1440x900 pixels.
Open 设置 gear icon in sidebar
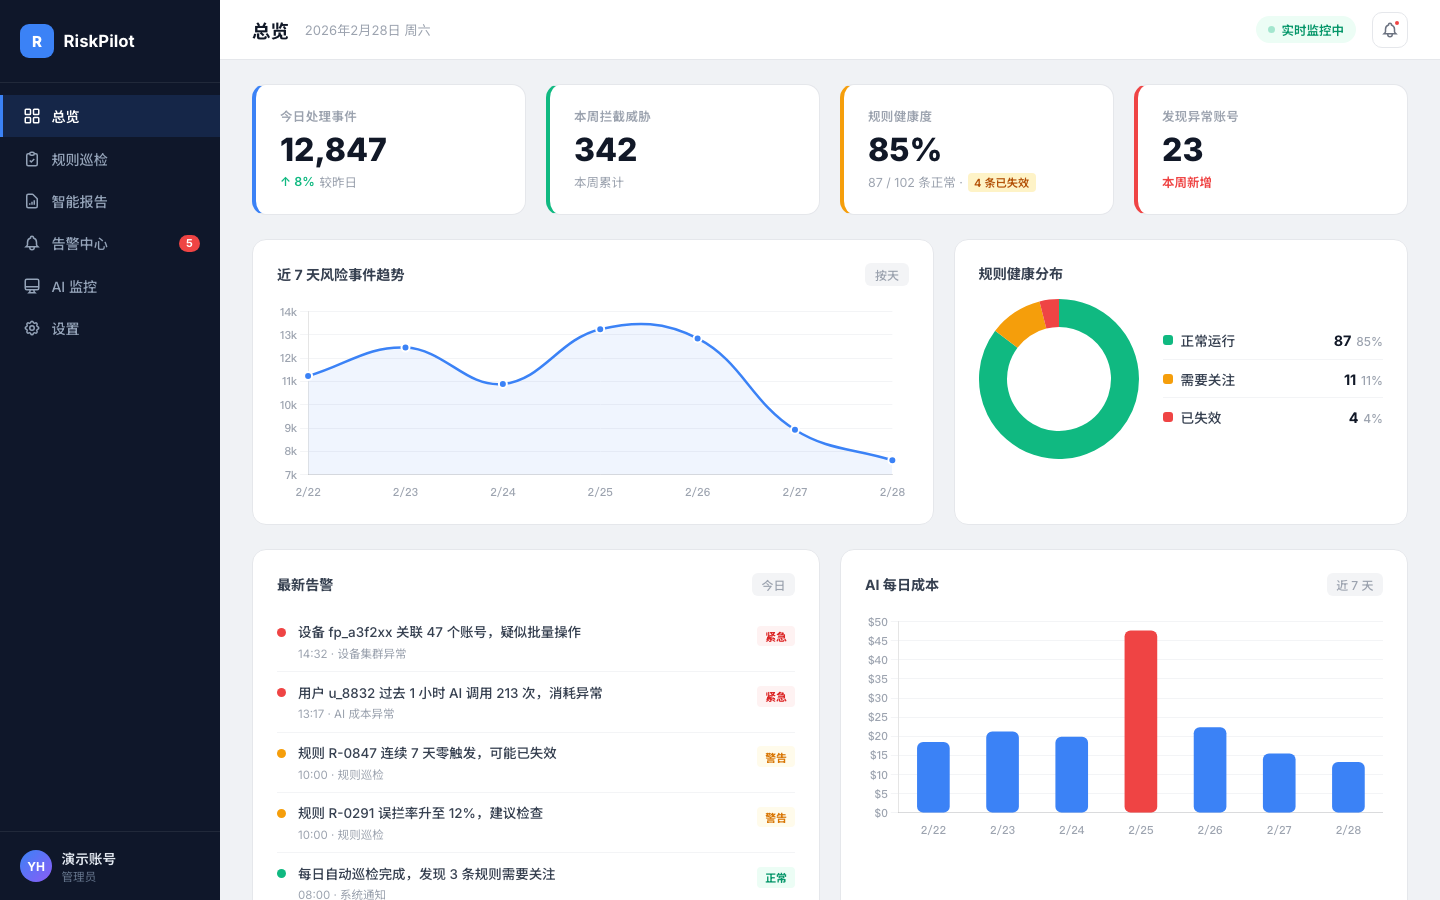point(32,328)
